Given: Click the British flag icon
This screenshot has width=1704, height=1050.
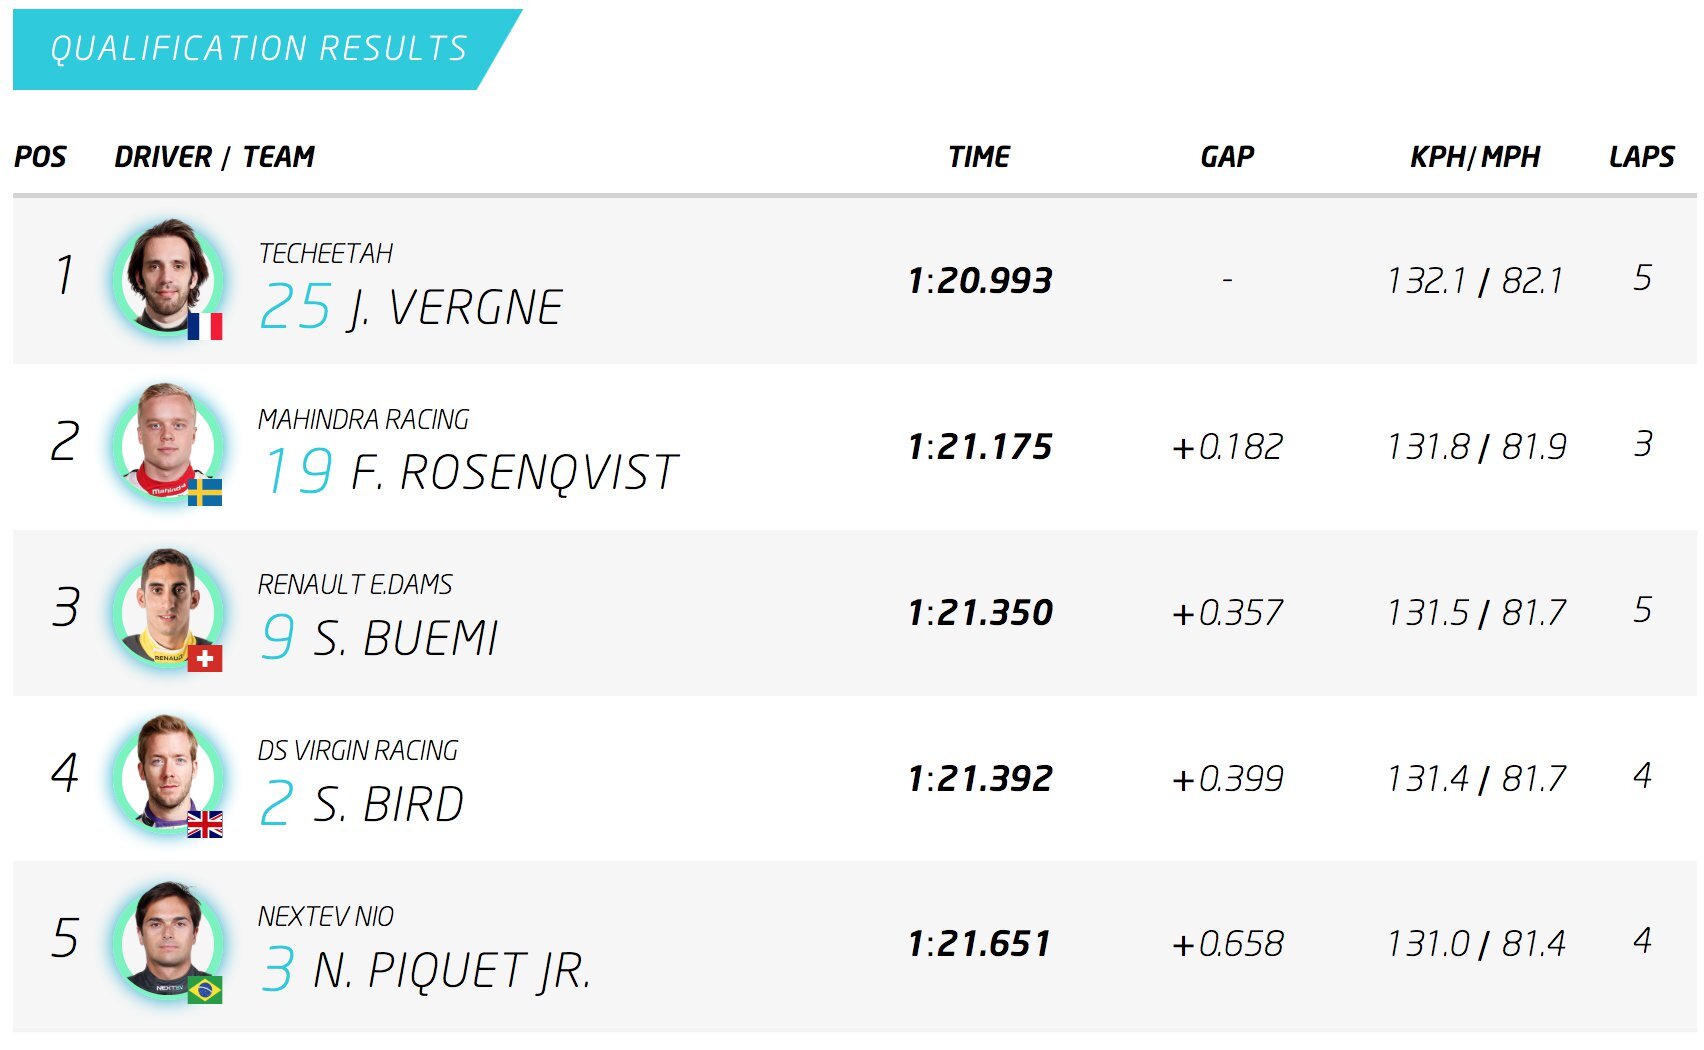Looking at the screenshot, I should tap(205, 824).
